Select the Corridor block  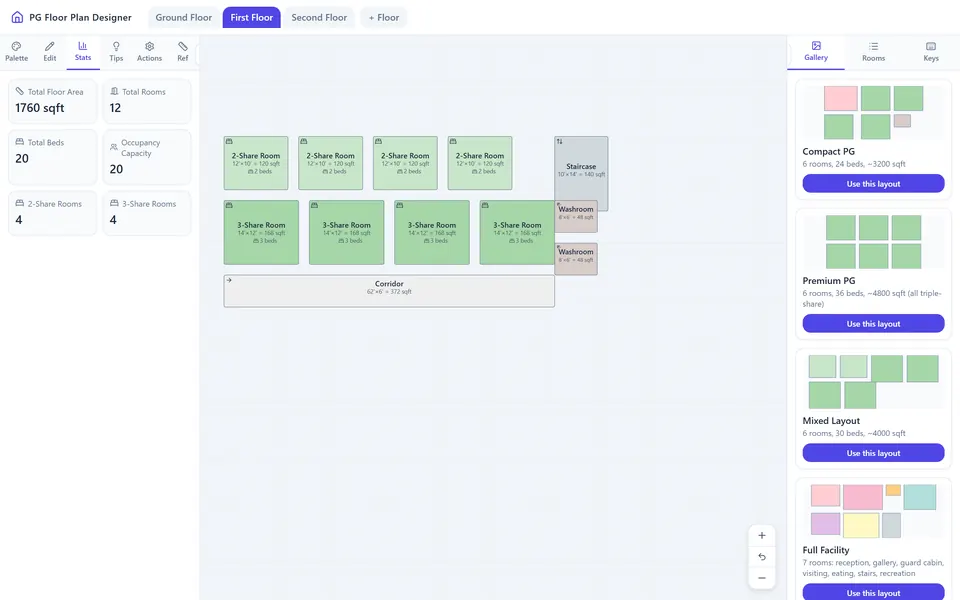click(389, 291)
